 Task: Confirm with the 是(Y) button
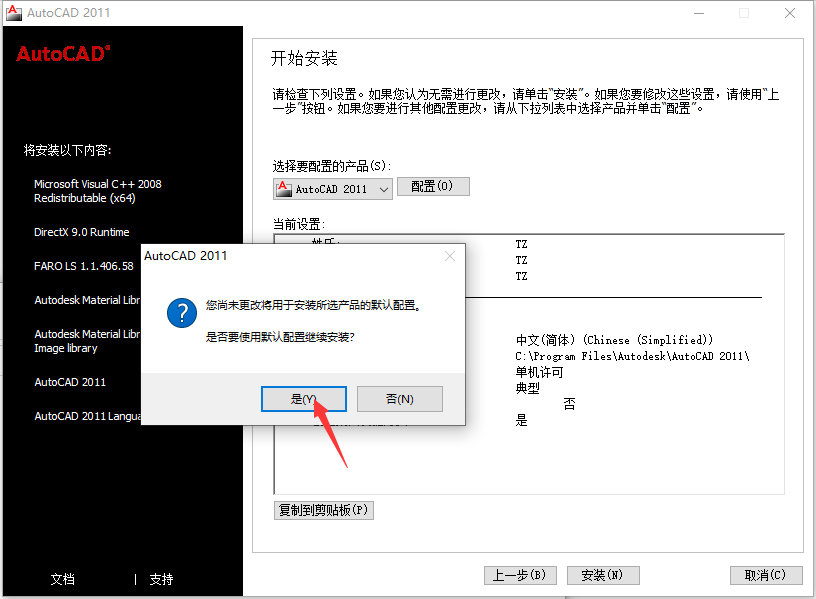tap(304, 399)
